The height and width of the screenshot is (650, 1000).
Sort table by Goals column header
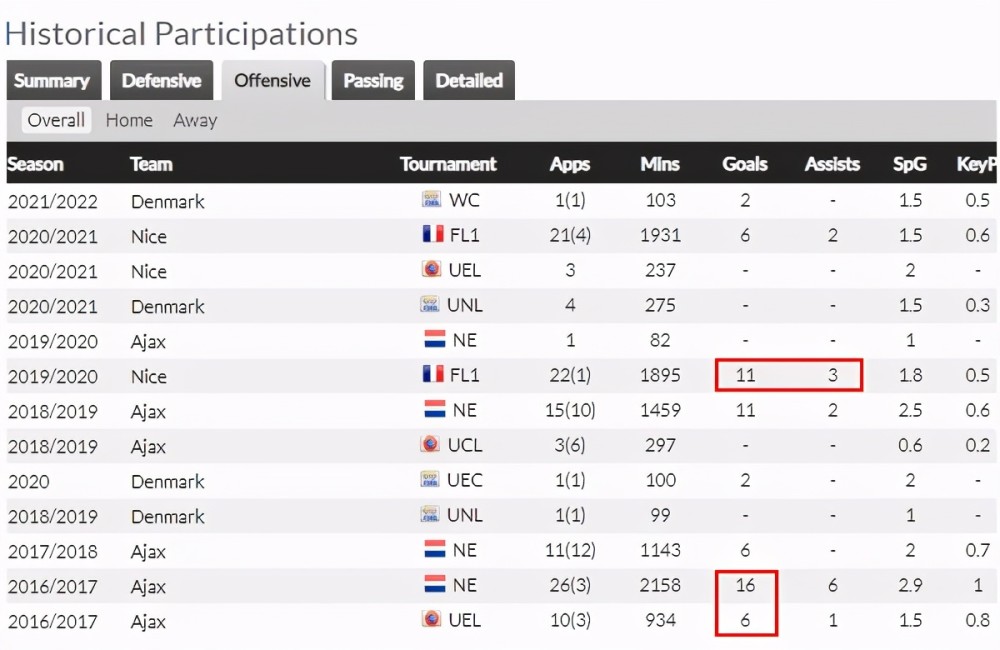coord(744,164)
